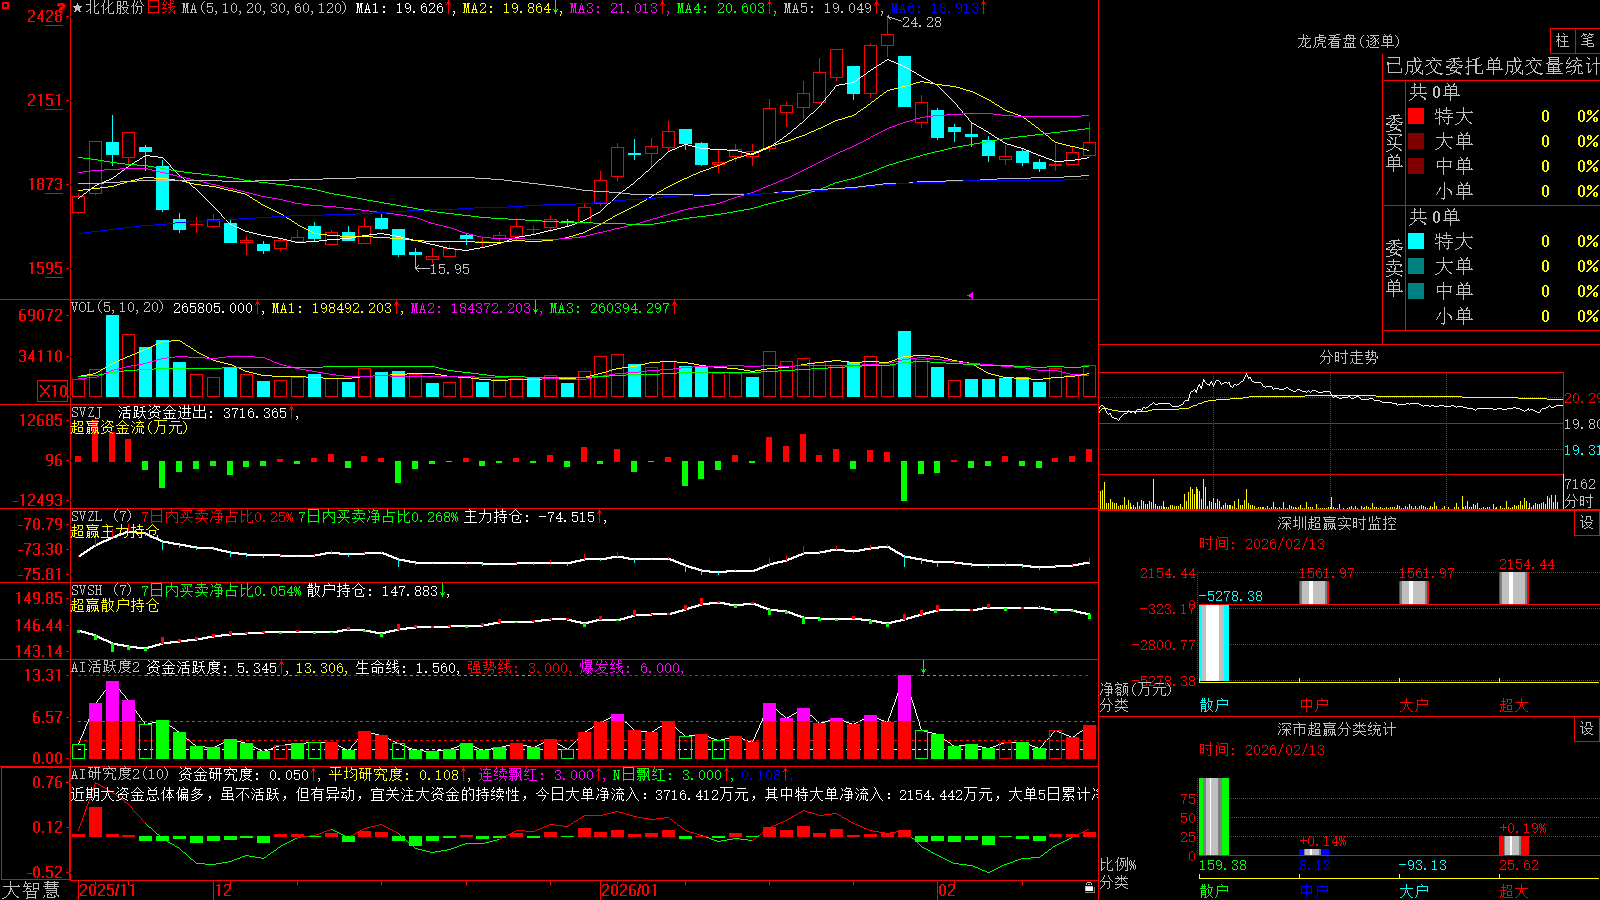
Task: Click the 24.28 high price annotation
Action: [921, 22]
